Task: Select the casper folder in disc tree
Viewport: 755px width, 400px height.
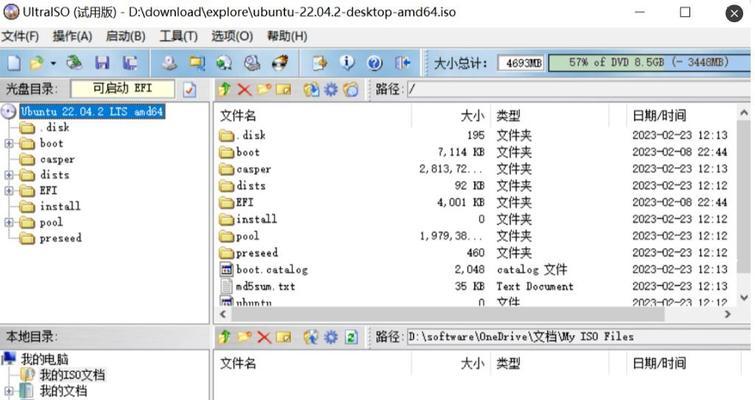Action: (57, 159)
